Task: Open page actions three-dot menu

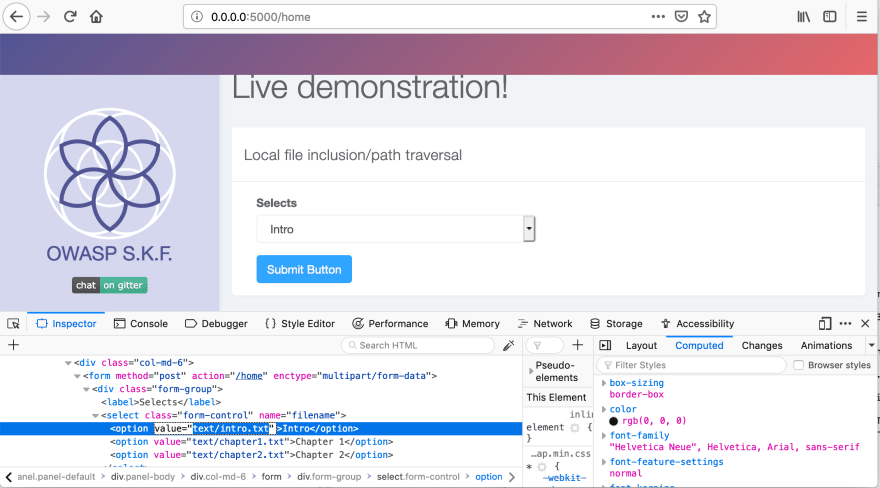Action: 658,17
